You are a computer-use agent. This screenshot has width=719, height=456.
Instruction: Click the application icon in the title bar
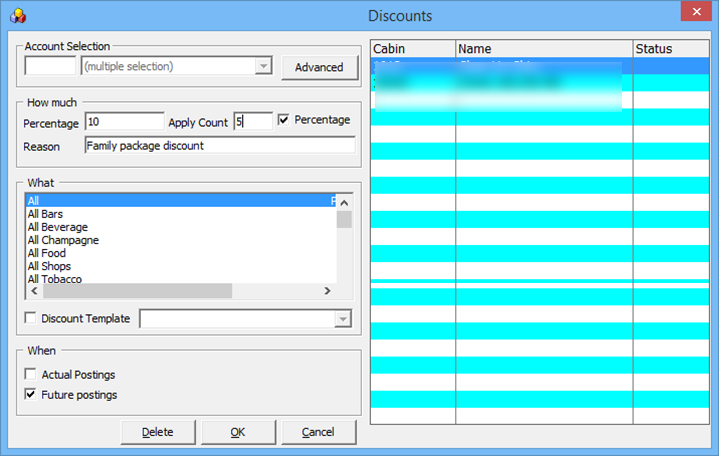pos(18,16)
